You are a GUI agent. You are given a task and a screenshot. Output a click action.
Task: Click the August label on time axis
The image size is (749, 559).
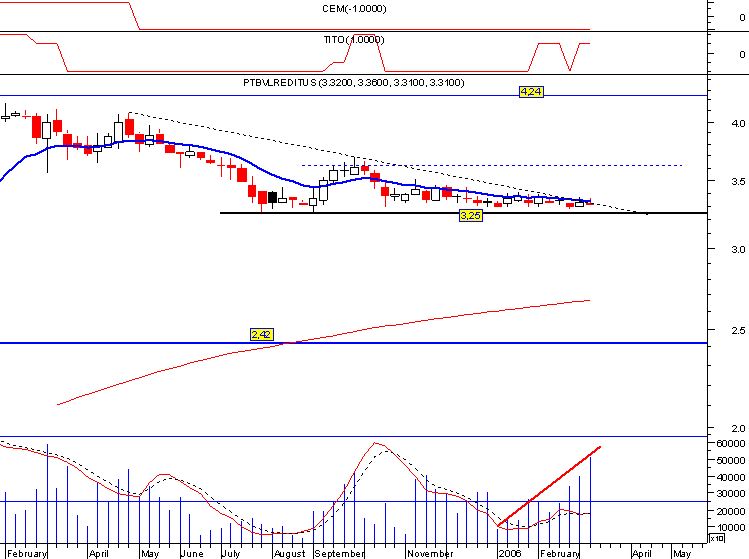click(x=289, y=553)
